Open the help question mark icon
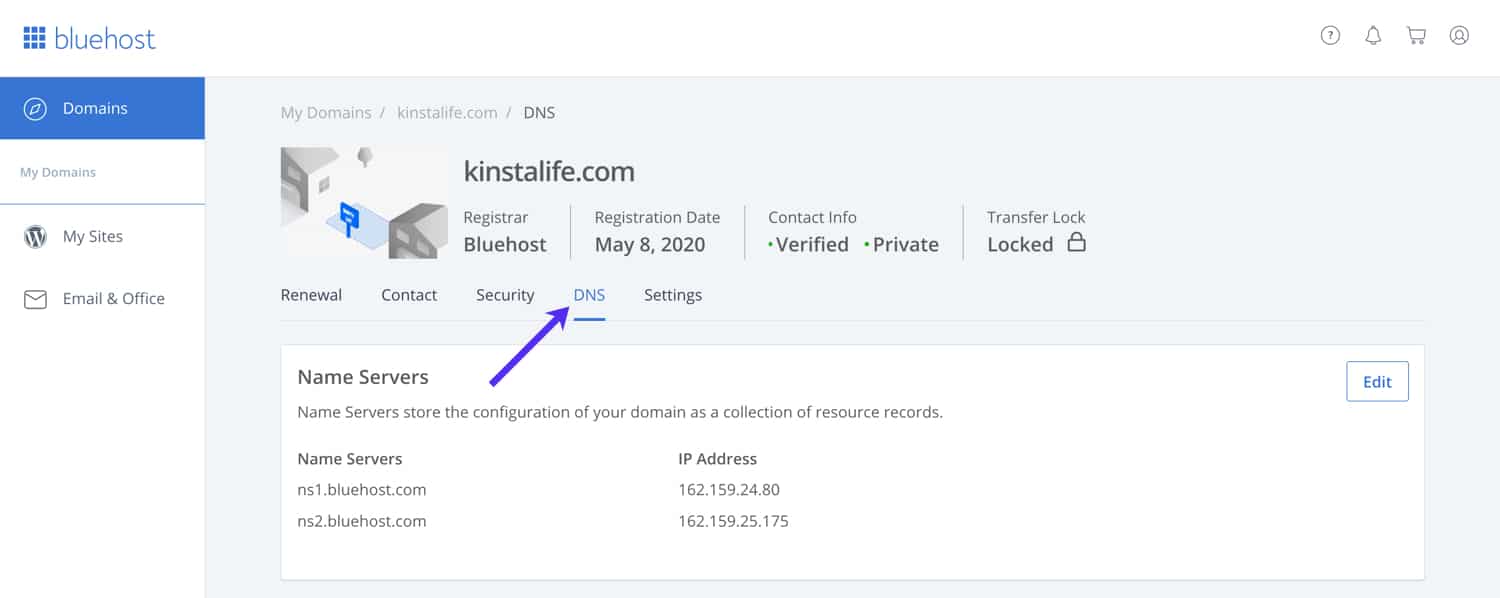 (1330, 34)
